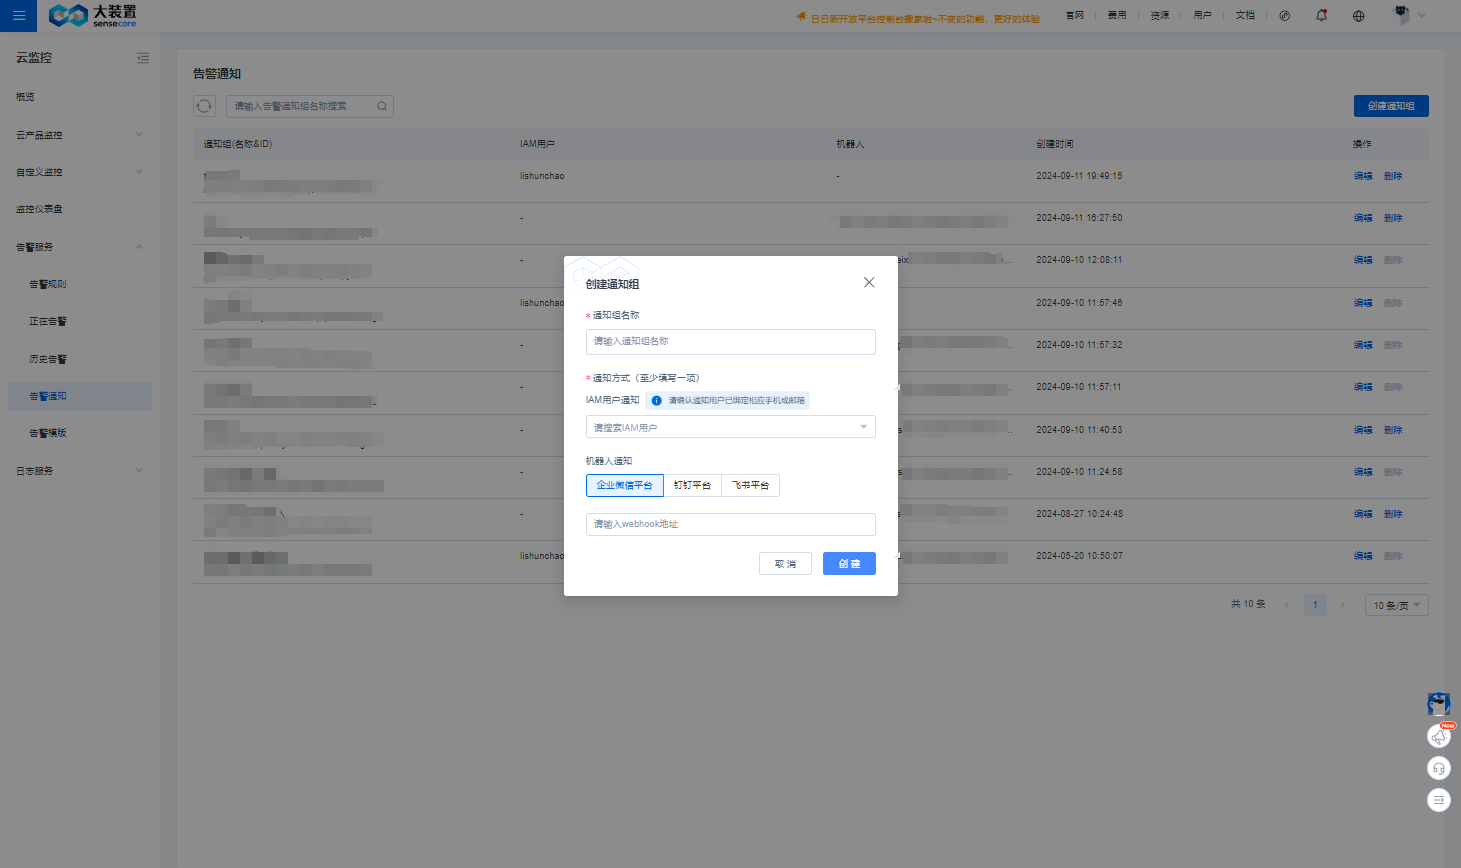
Task: Click the refresh icon beside the search box
Action: pos(204,106)
